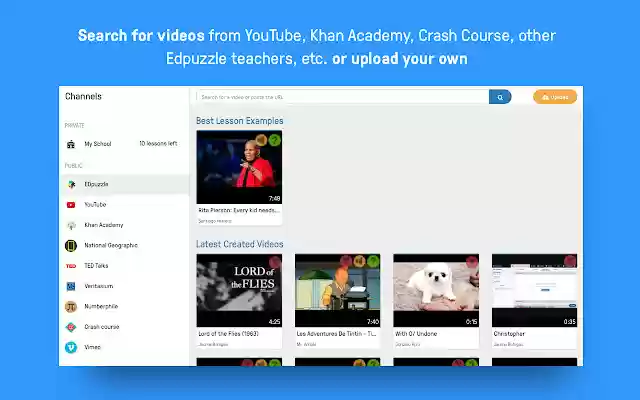The height and width of the screenshot is (400, 640).
Task: Click the 'Lord of the Flies (1963)' title
Action: 229,334
